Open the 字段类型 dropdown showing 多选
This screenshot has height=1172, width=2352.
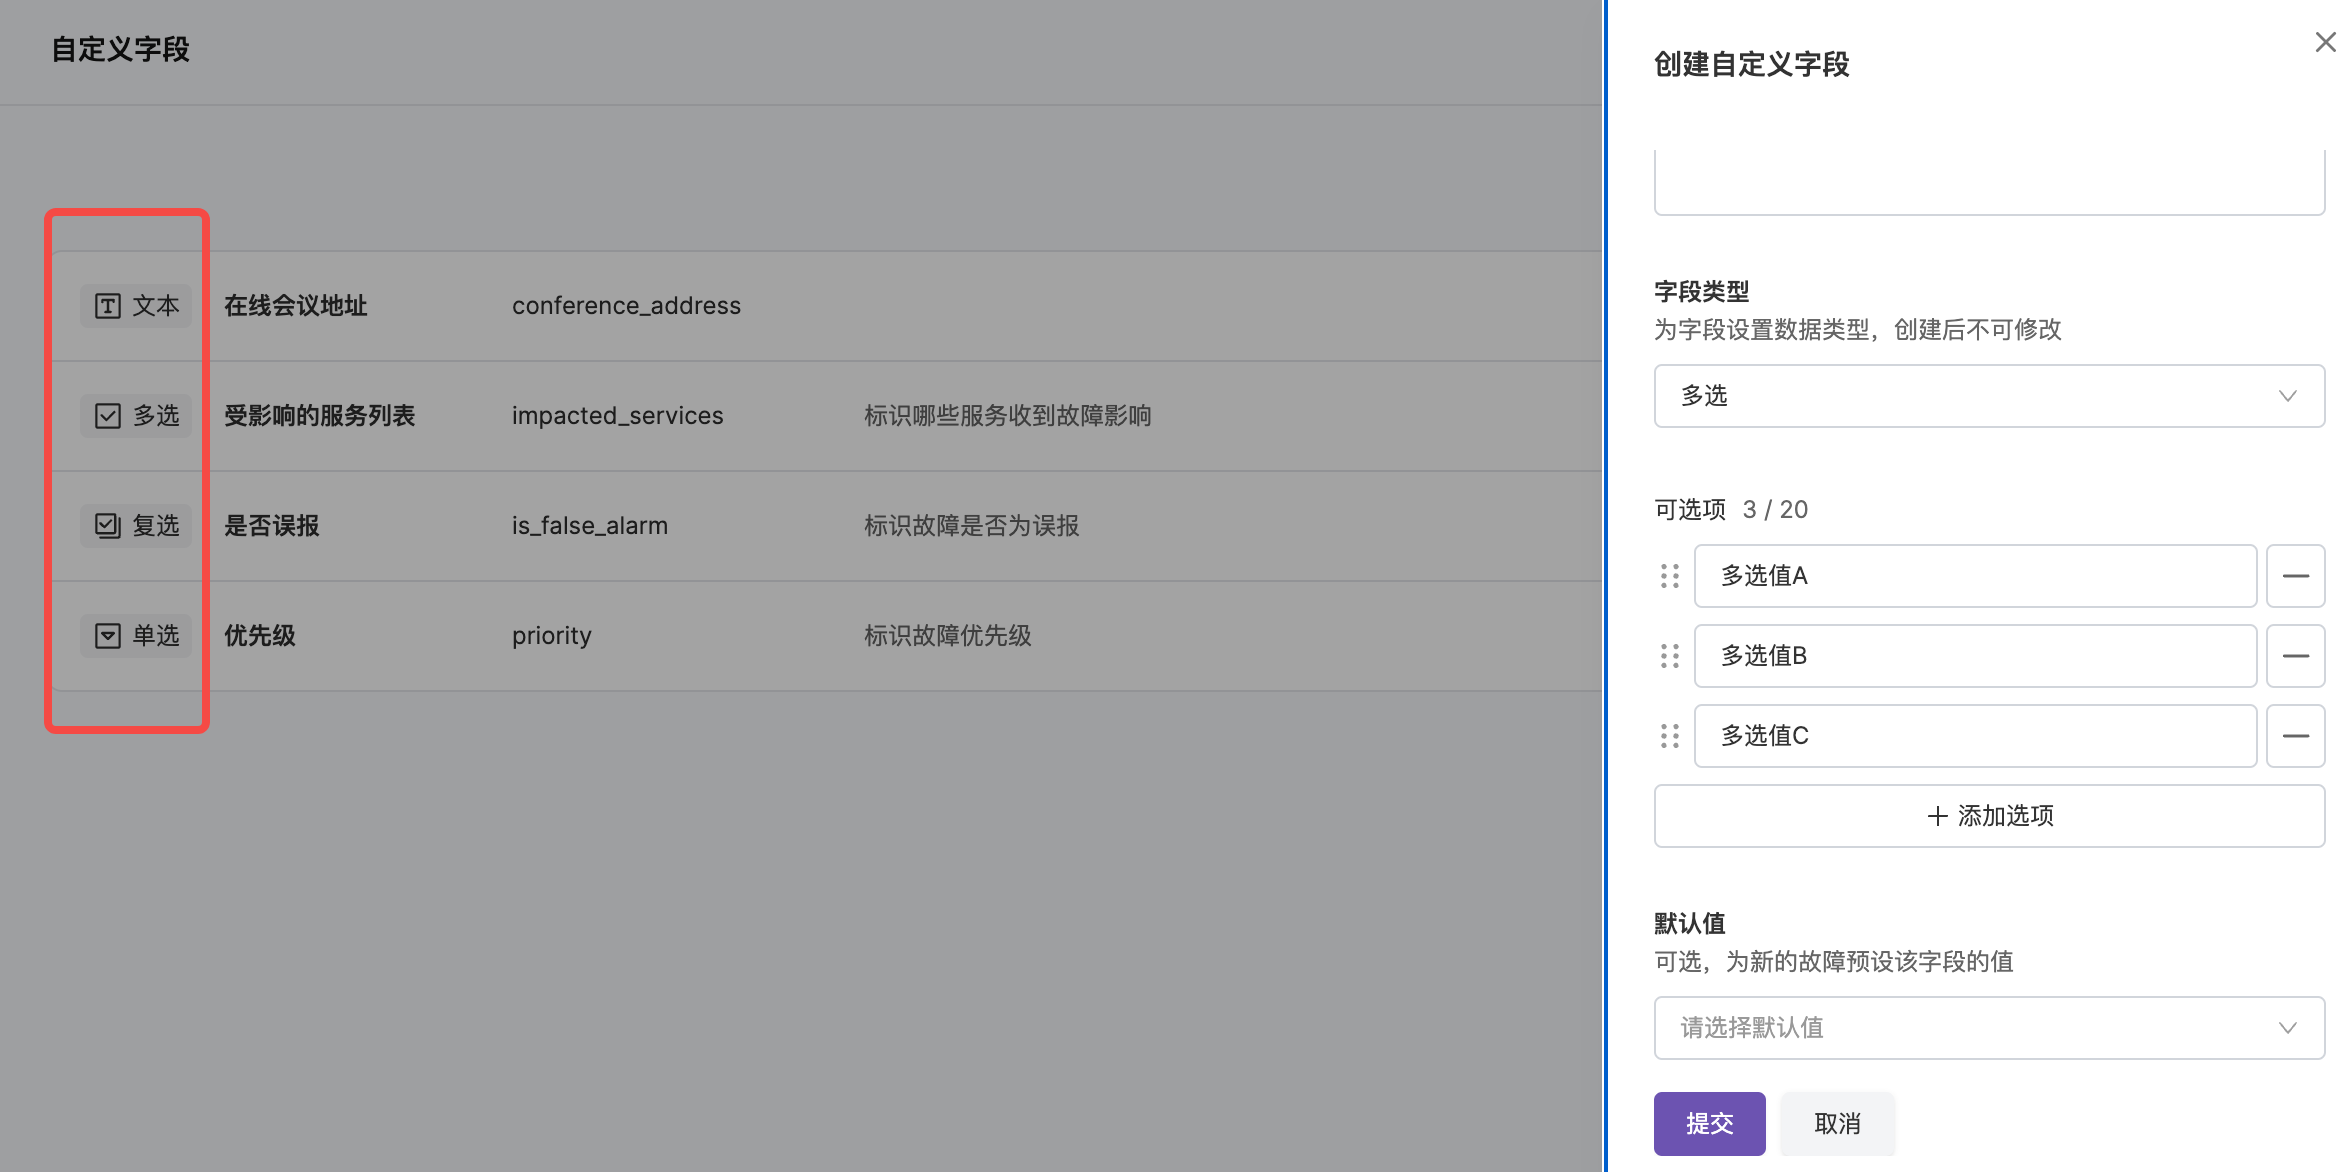pyautogui.click(x=1988, y=396)
